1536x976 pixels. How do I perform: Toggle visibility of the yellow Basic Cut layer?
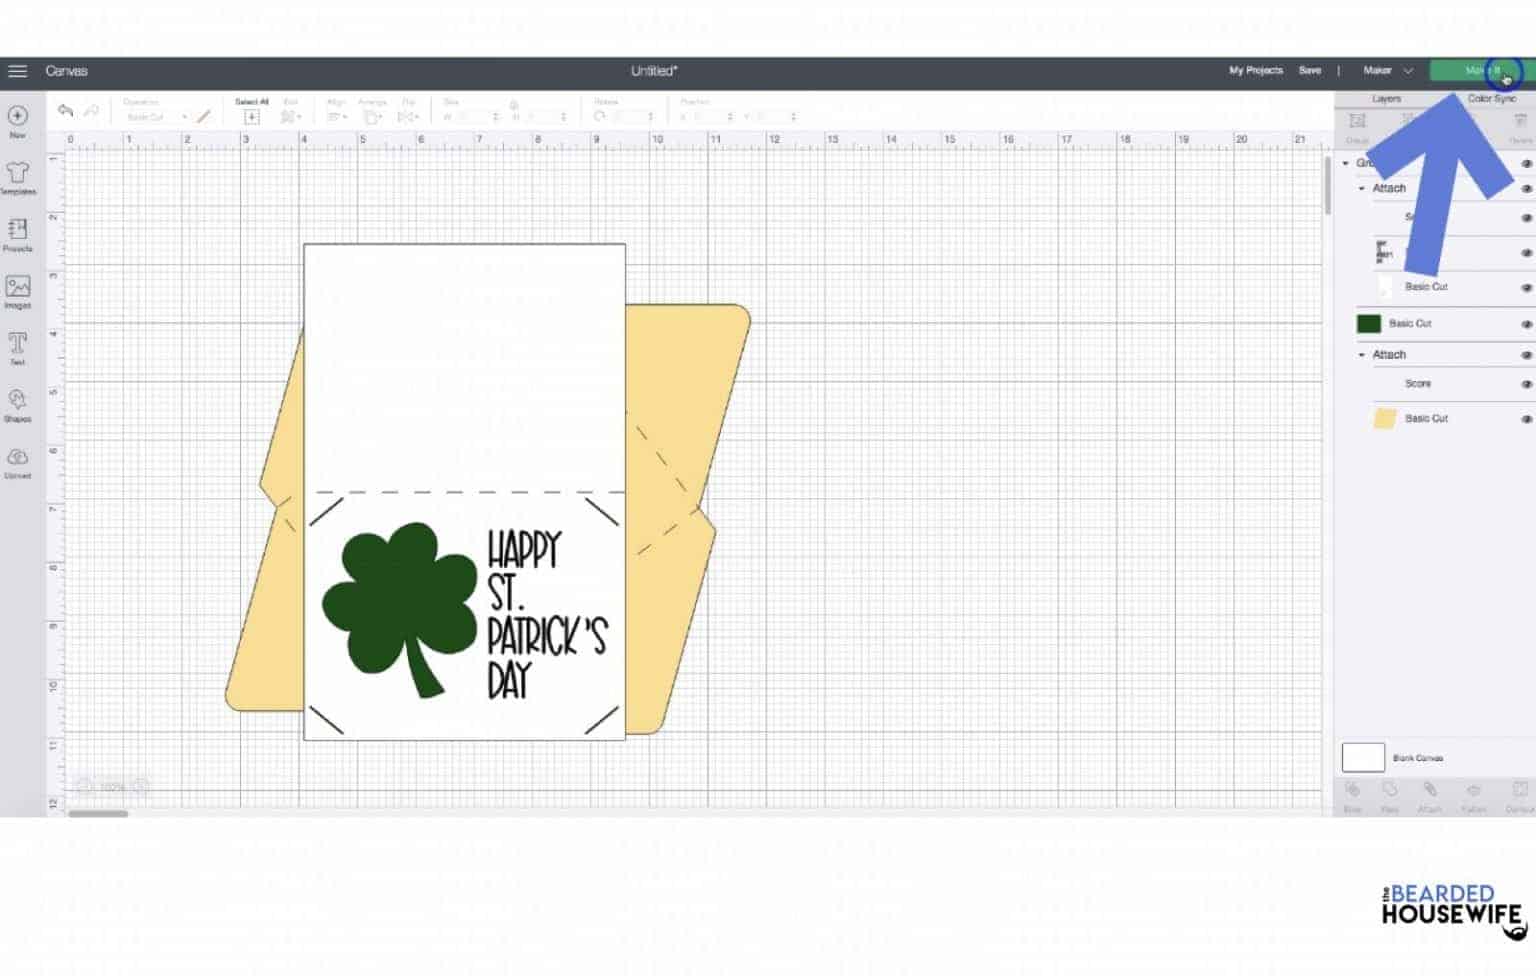pos(1526,419)
